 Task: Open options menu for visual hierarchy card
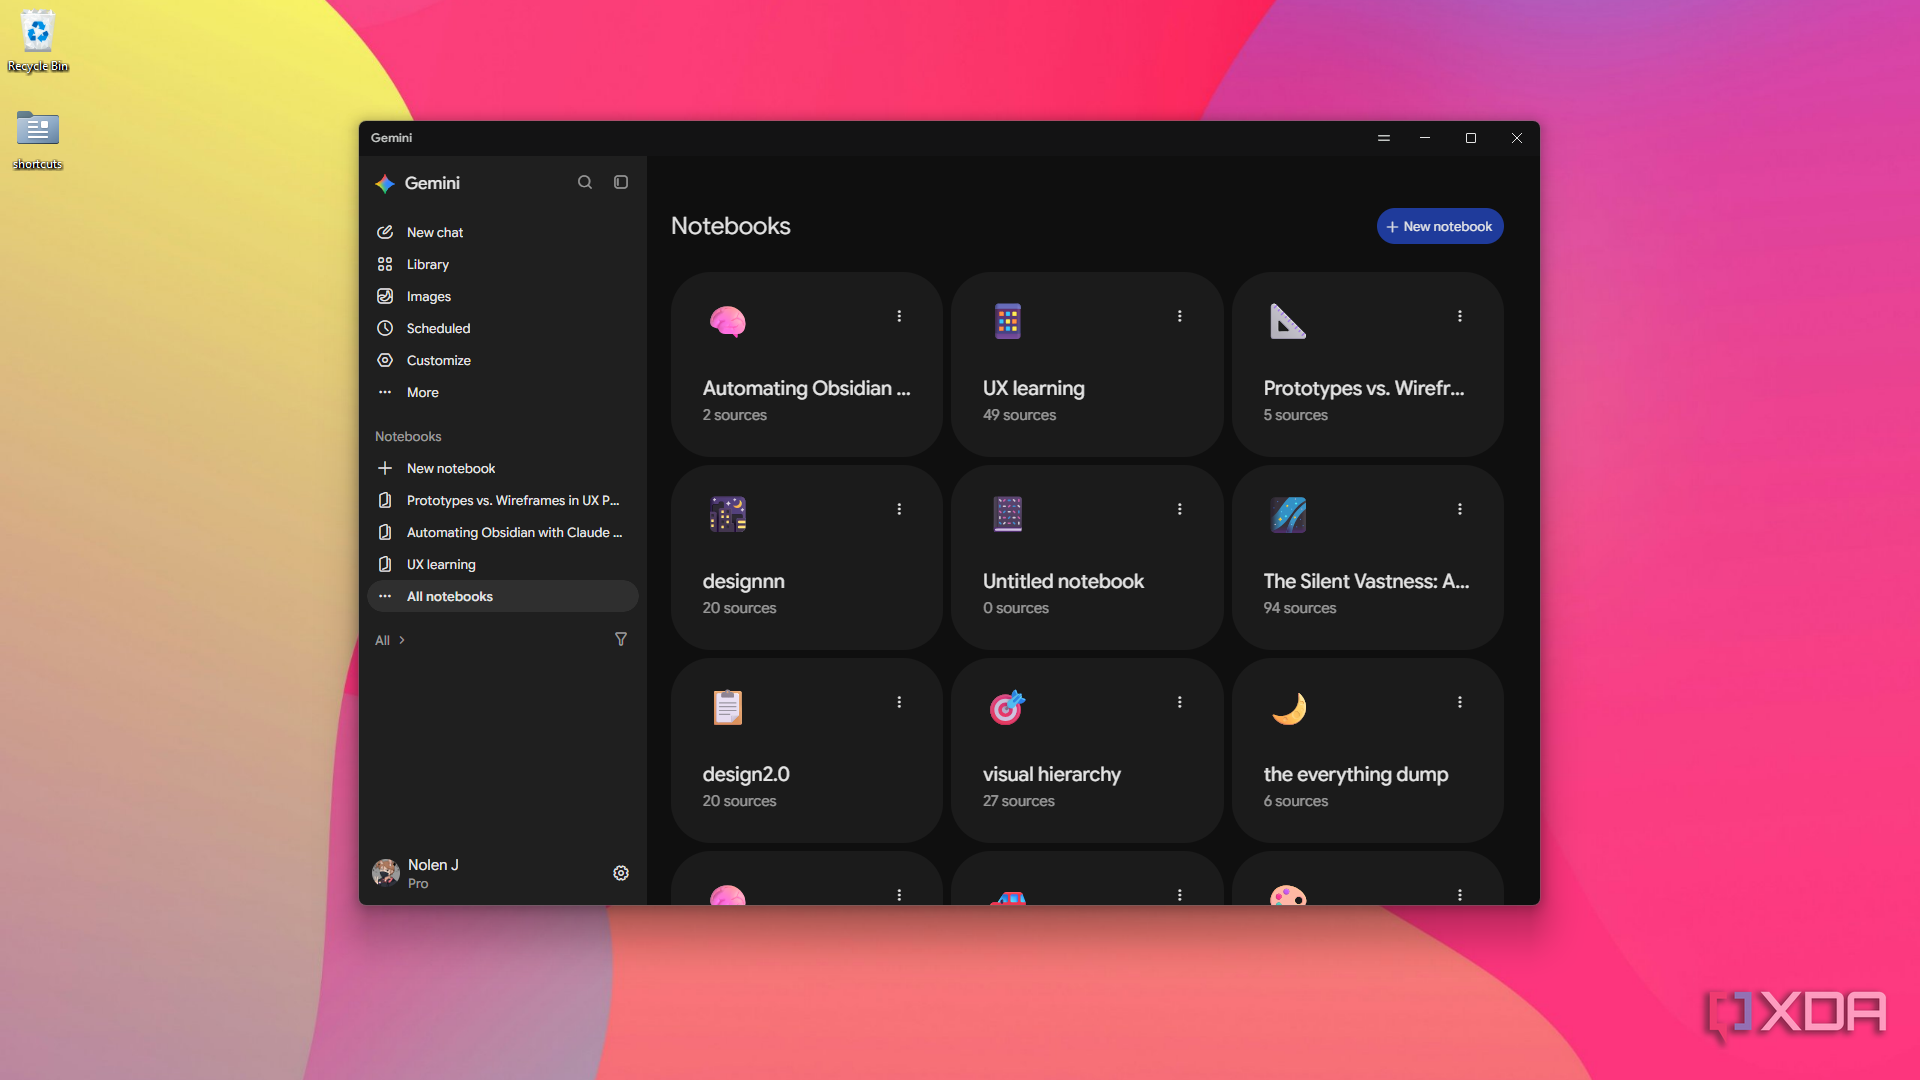[x=1180, y=702]
